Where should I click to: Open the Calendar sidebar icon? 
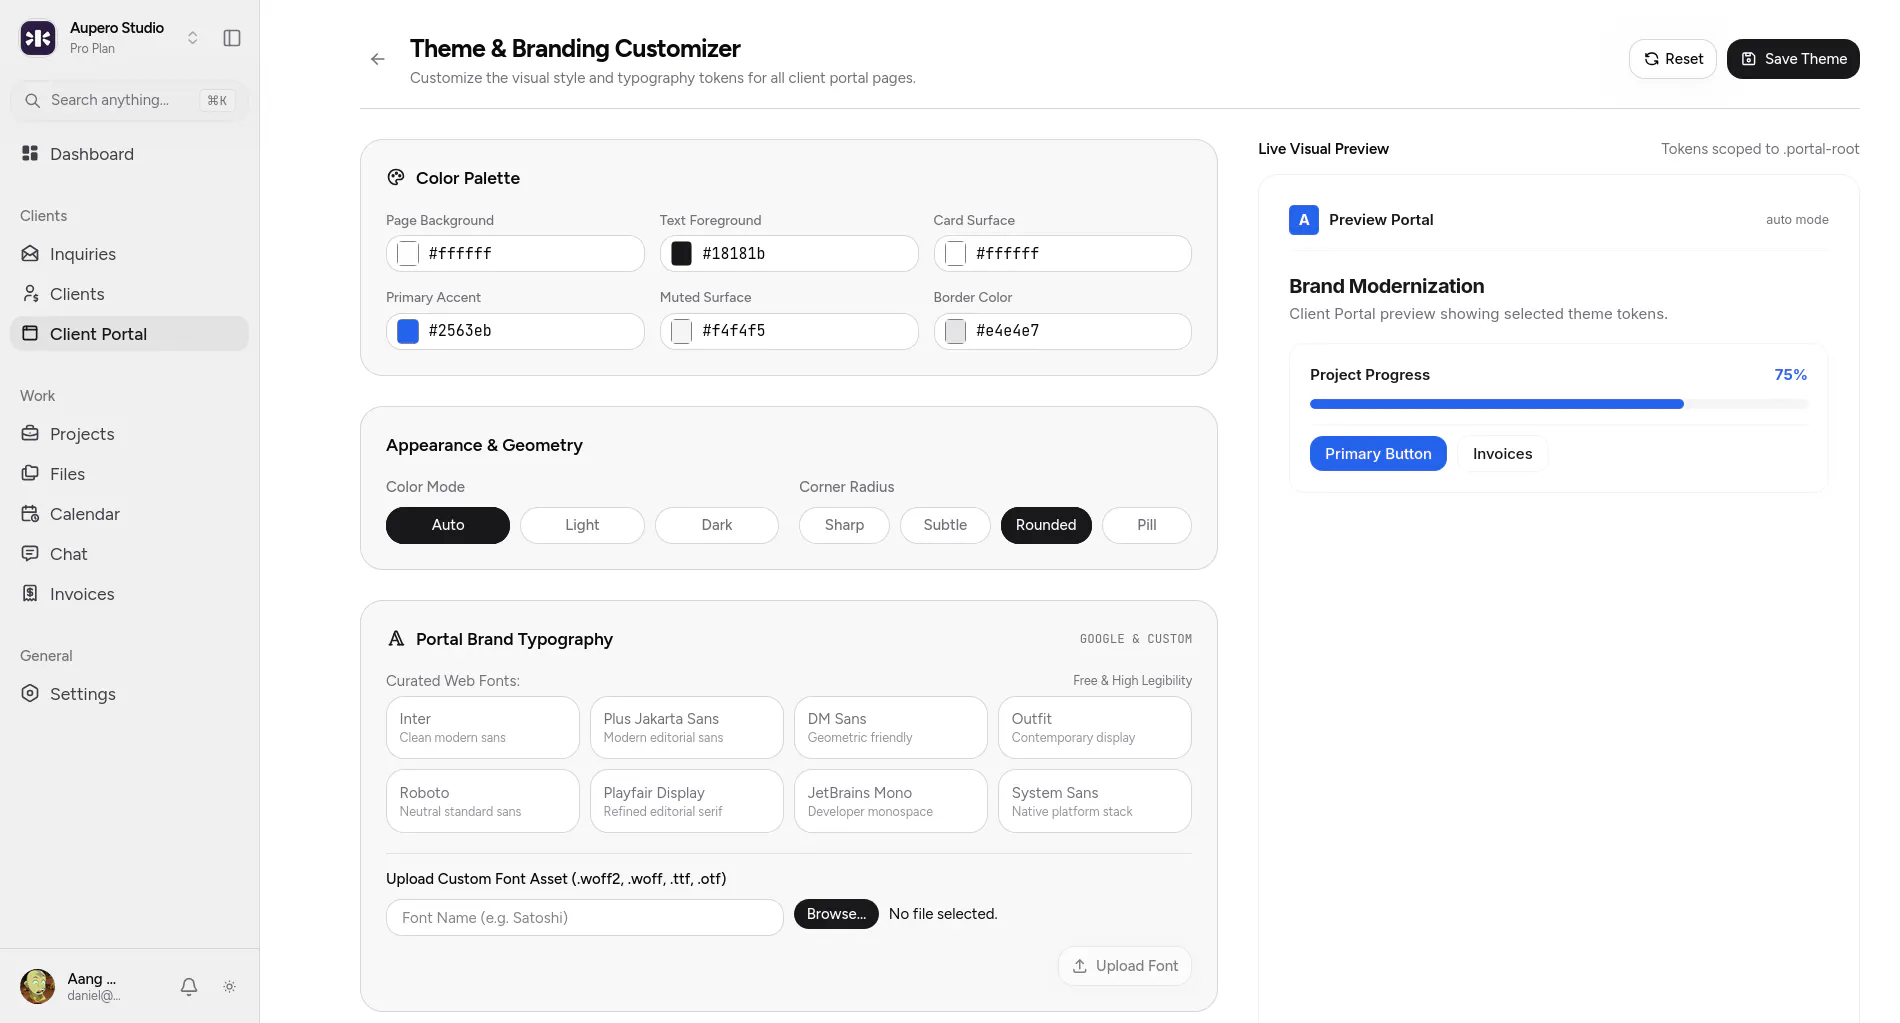(30, 513)
